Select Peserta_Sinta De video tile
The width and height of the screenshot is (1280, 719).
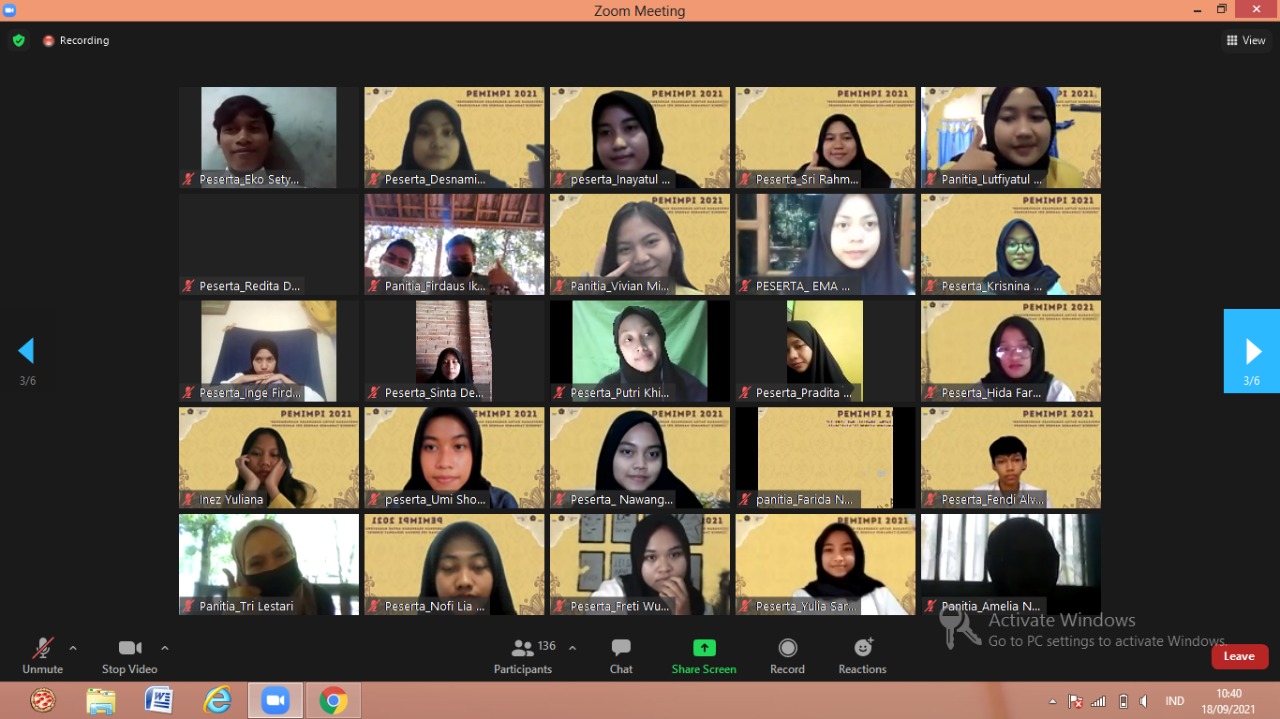(454, 351)
